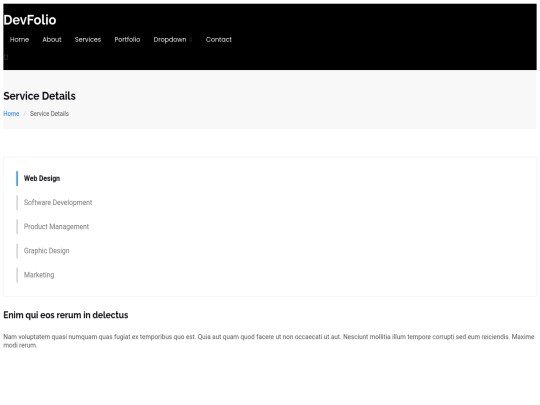This screenshot has width=540, height=405.
Task: Open Services in the navigation bar
Action: coord(88,40)
